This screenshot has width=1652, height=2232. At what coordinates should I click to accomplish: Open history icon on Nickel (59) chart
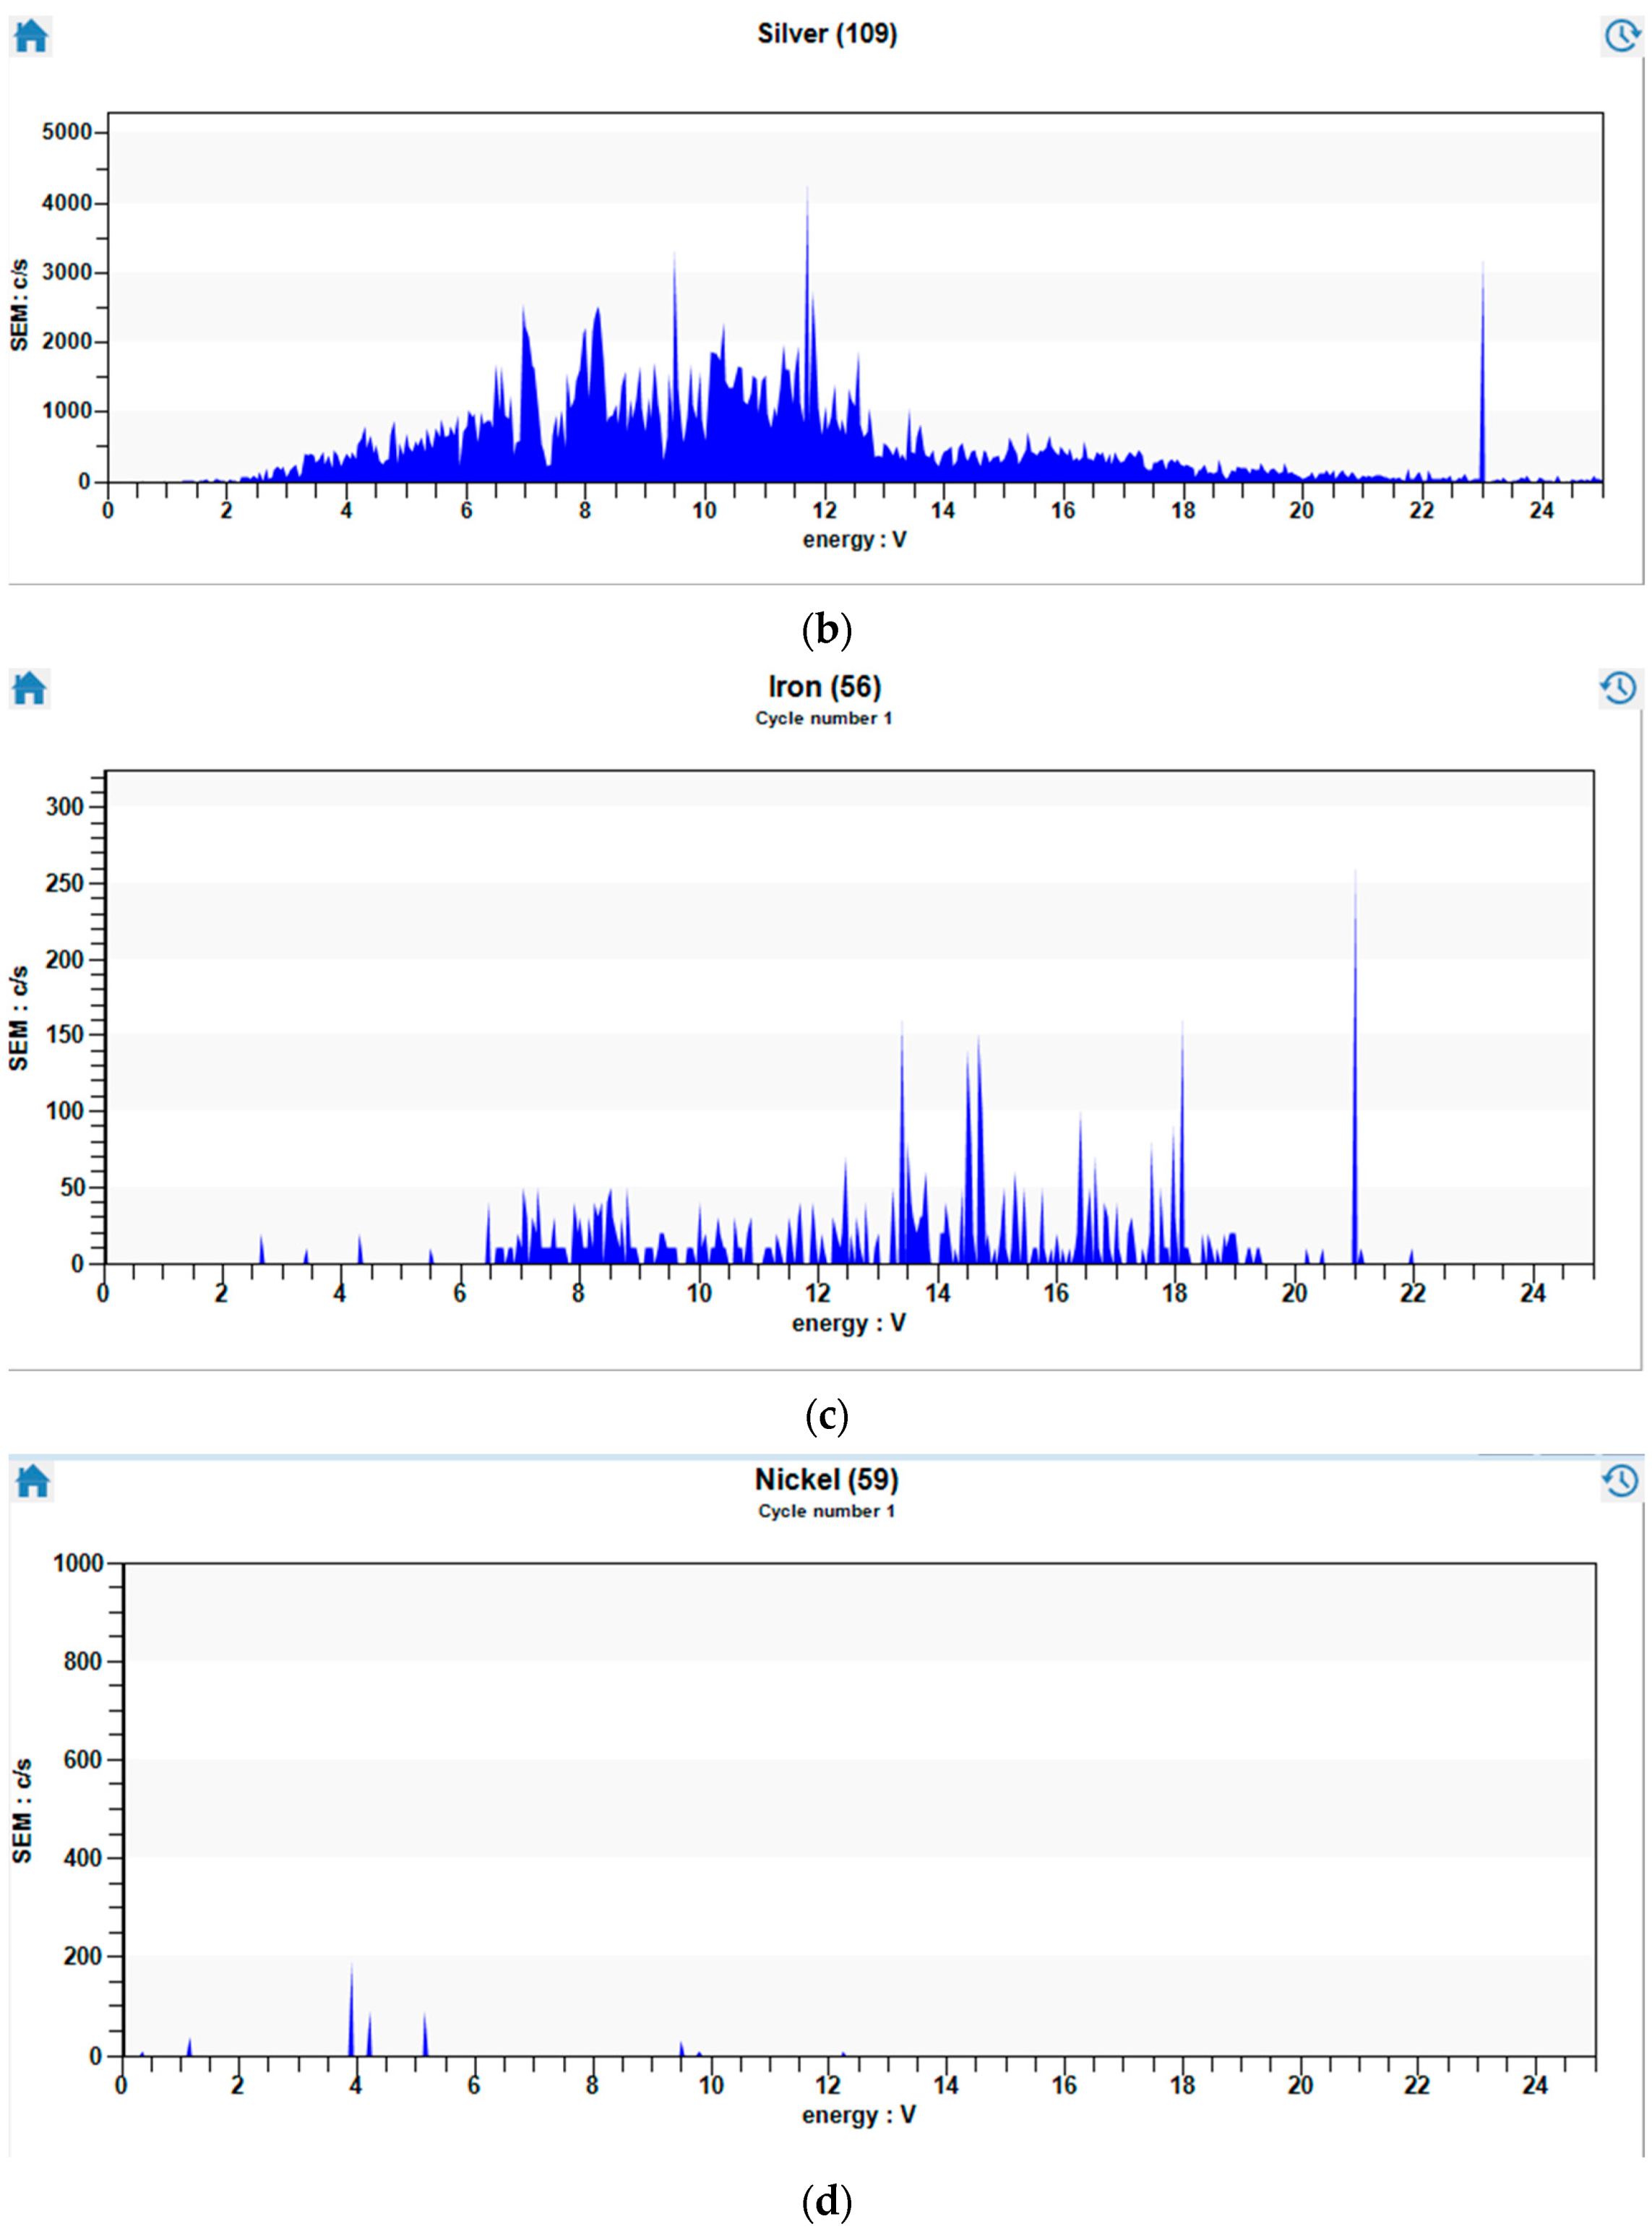1620,1480
